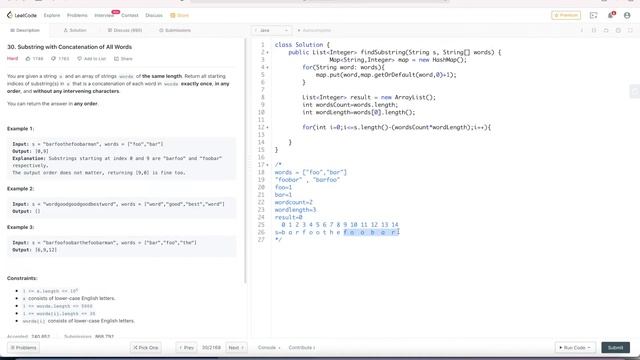This screenshot has height=360, width=640.
Task: Click the Premium button
Action: pyautogui.click(x=566, y=15)
